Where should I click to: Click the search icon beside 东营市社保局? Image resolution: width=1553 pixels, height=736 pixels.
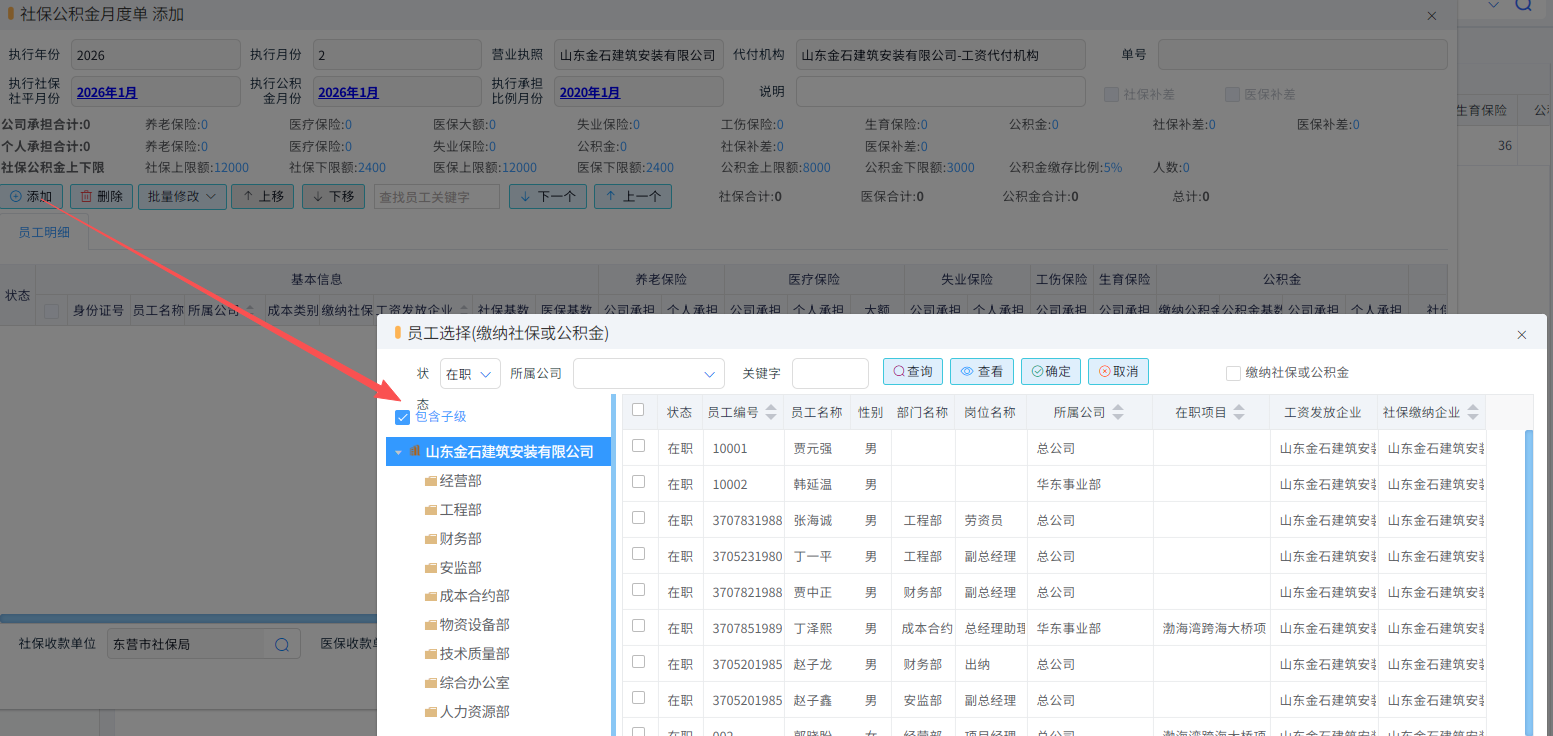click(x=282, y=644)
